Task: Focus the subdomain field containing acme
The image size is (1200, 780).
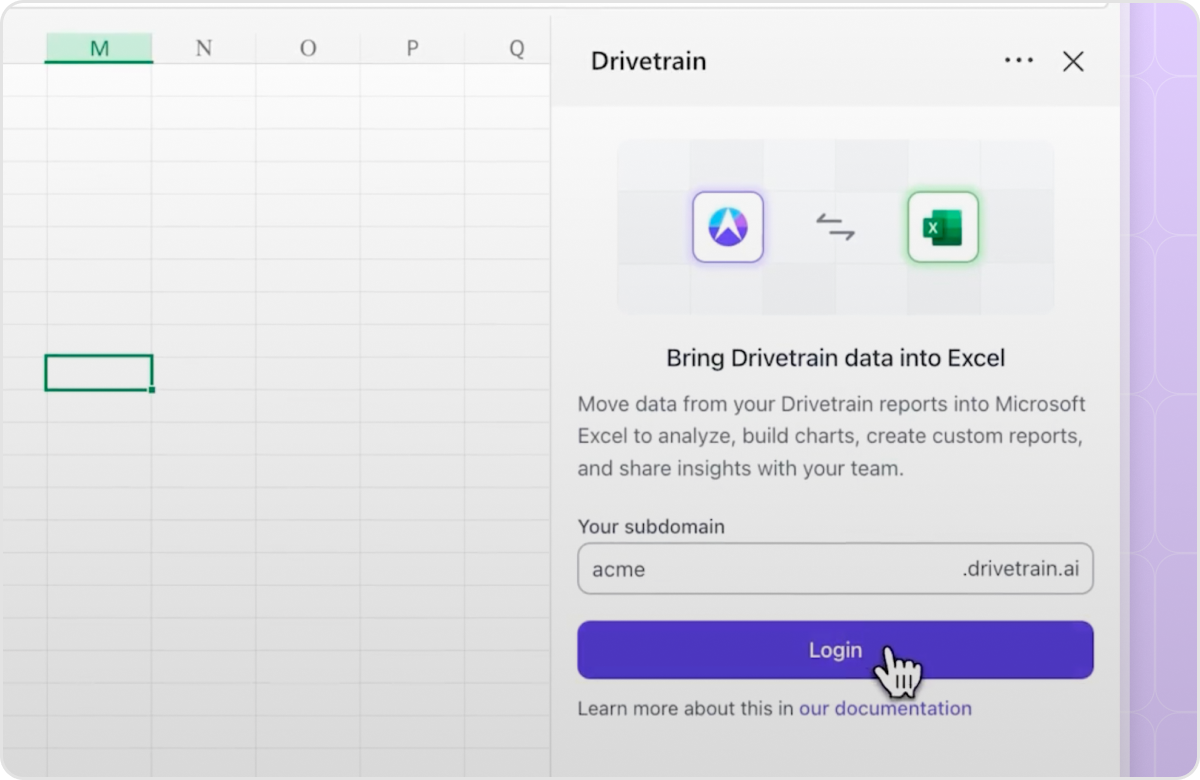Action: [x=835, y=569]
